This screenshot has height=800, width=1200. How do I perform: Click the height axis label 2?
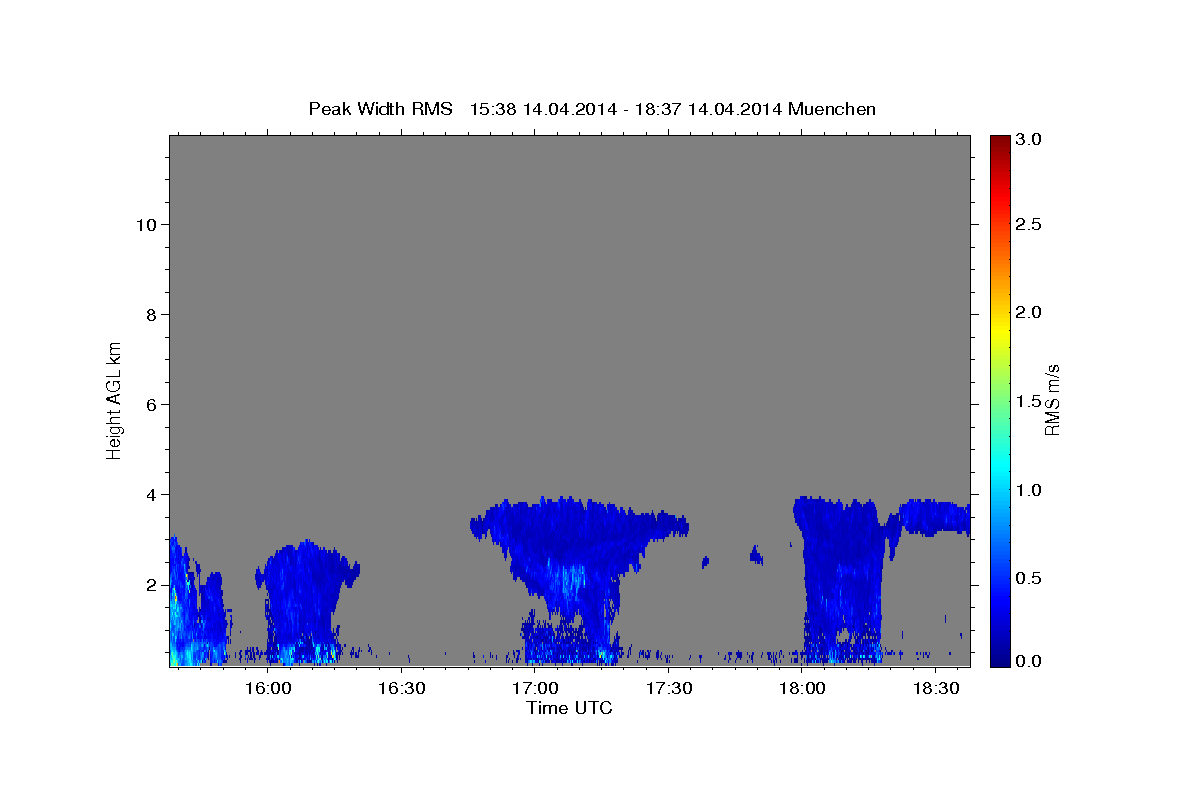[x=150, y=585]
